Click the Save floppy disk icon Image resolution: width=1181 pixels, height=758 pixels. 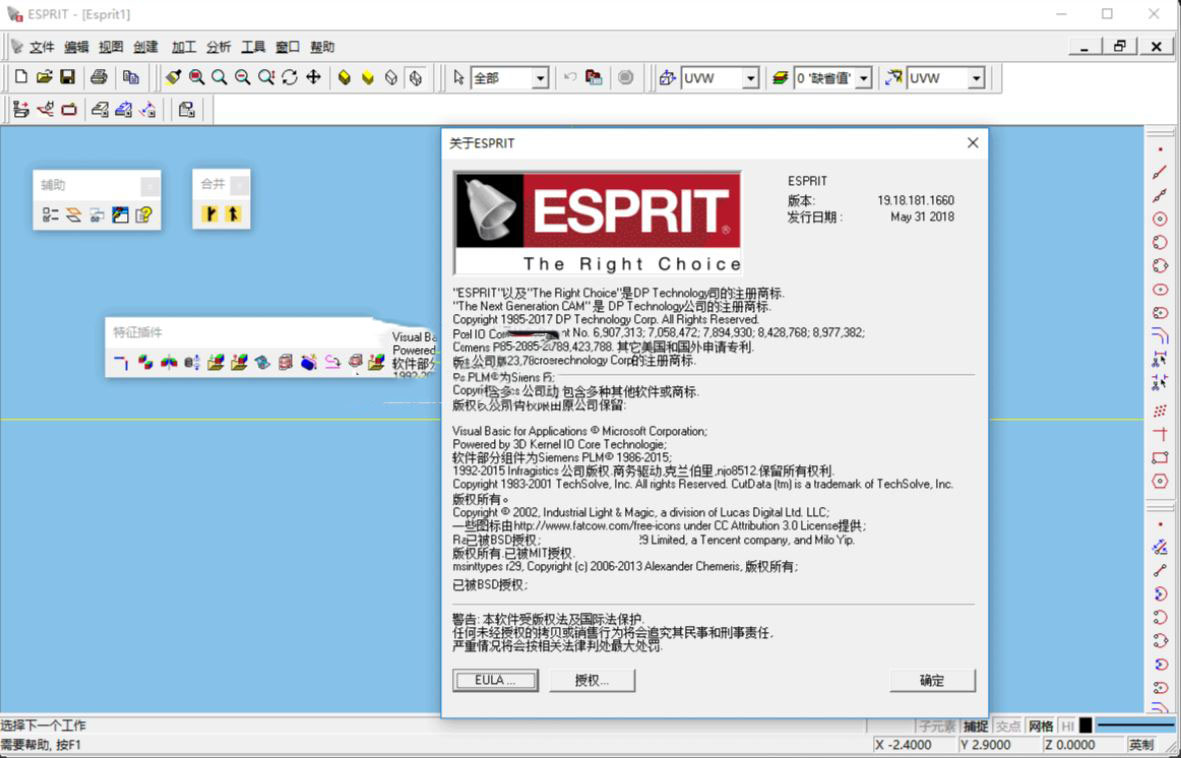[x=68, y=77]
